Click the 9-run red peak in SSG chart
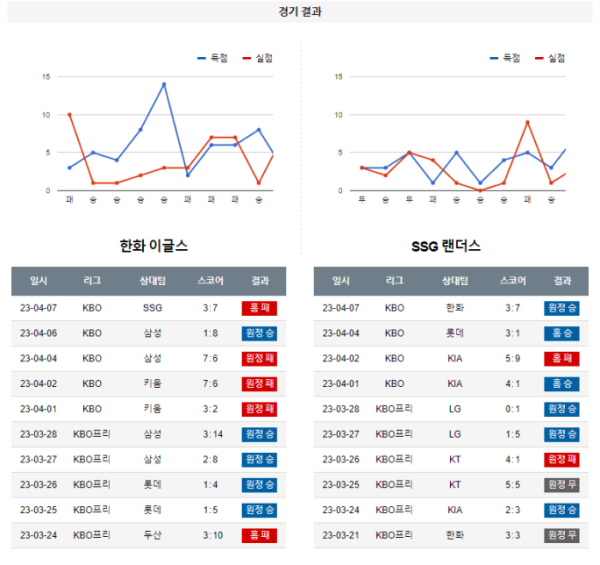The image size is (600, 565). (527, 122)
